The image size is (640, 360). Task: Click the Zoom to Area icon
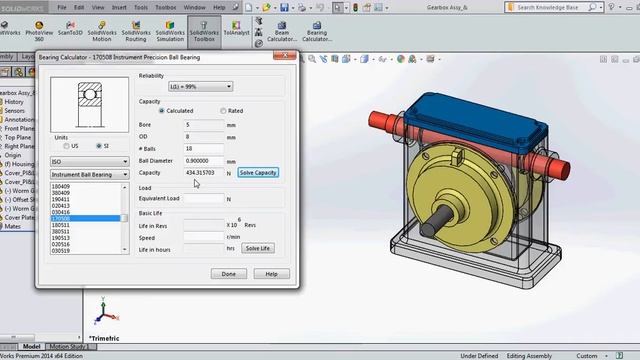pyautogui.click(x=312, y=59)
